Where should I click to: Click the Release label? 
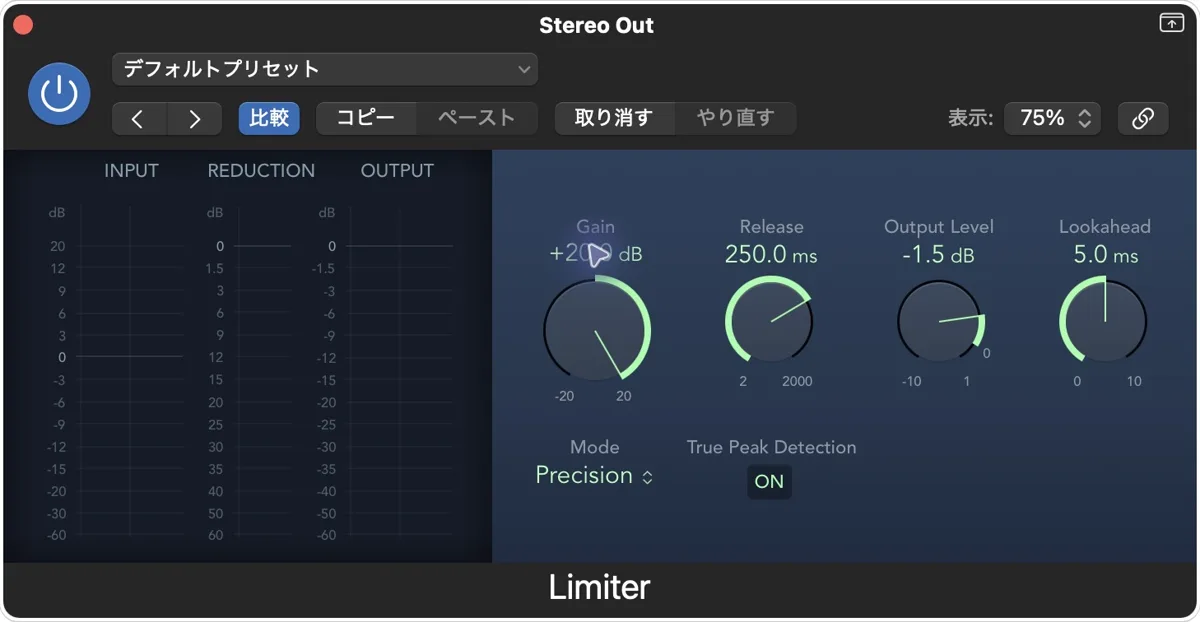(x=771, y=227)
